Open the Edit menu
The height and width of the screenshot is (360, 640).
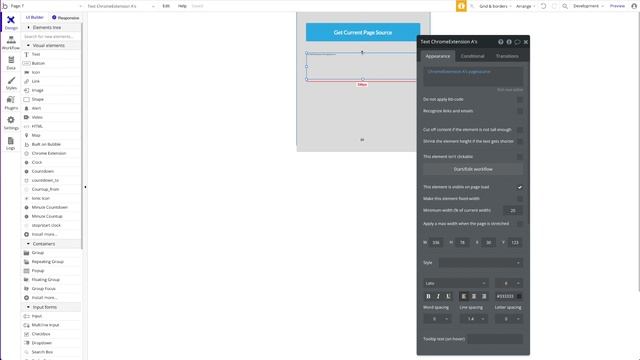[x=166, y=6]
